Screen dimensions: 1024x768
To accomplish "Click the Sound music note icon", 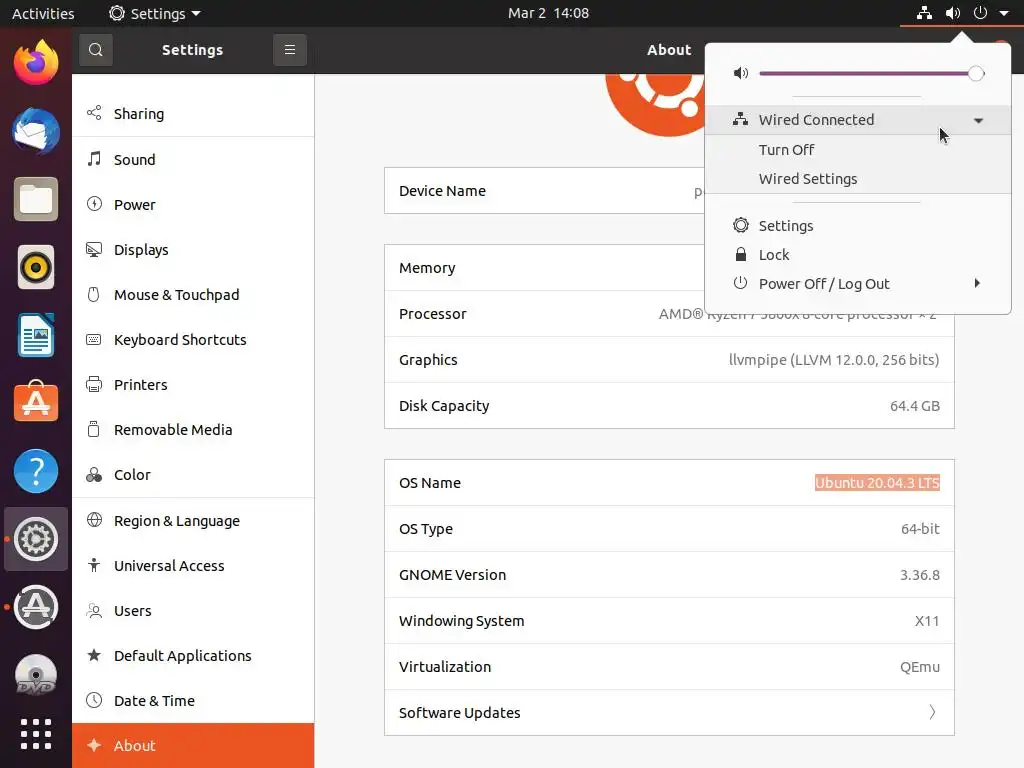I will tap(94, 159).
